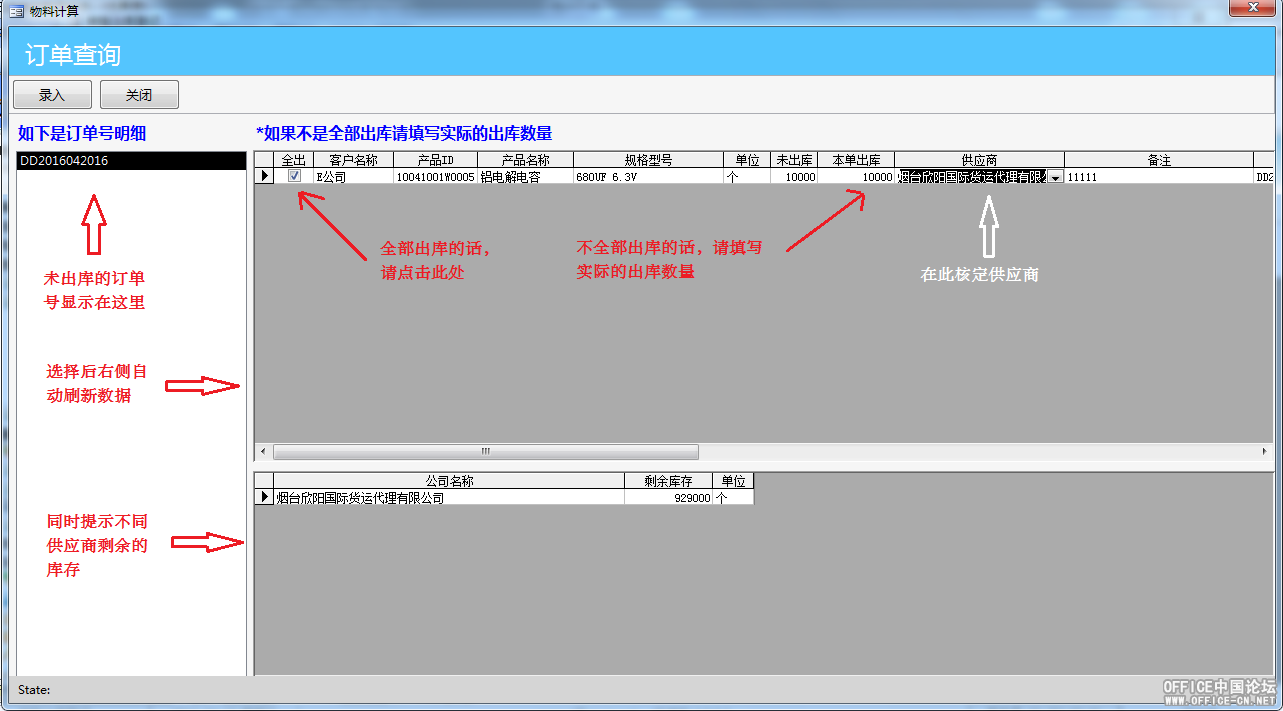Click the 单位 cell 个 in order row
1283x711 pixels.
747,177
